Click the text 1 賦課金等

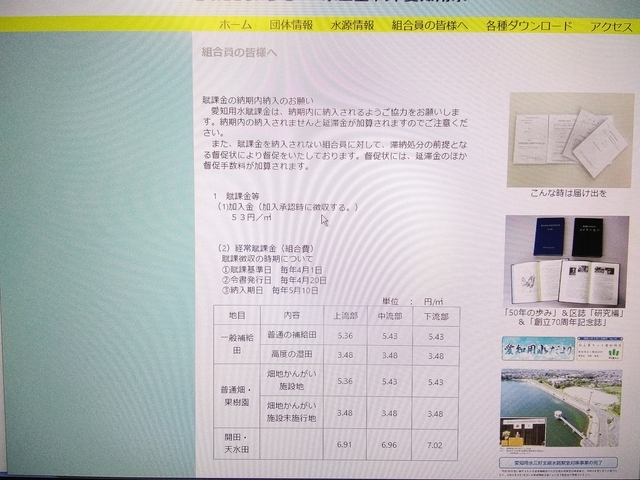236,196
